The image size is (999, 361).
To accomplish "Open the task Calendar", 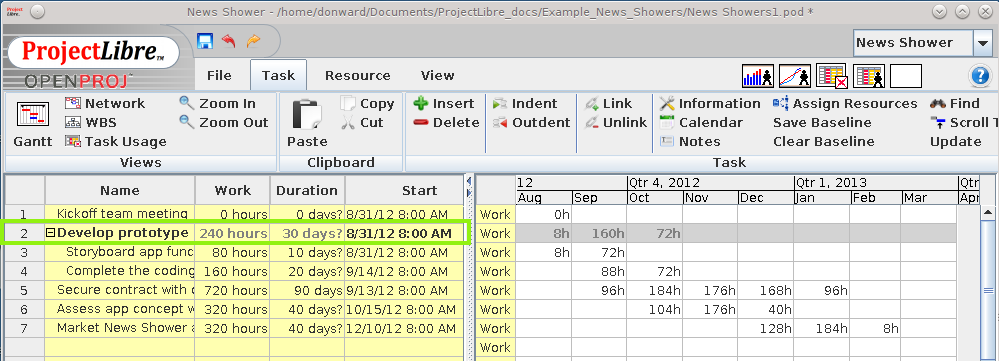I will (x=701, y=122).
